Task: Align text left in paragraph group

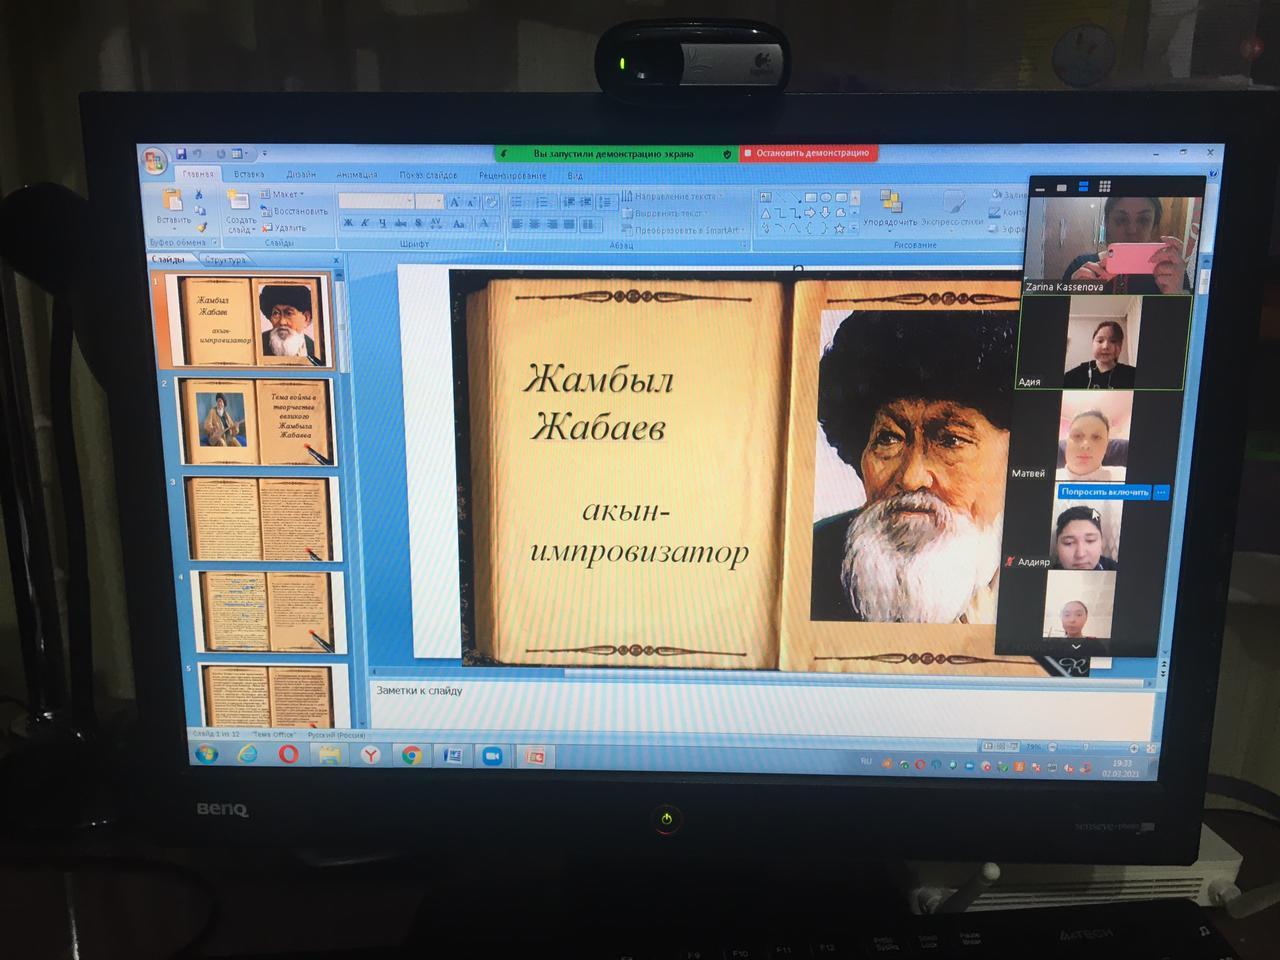Action: click(517, 224)
